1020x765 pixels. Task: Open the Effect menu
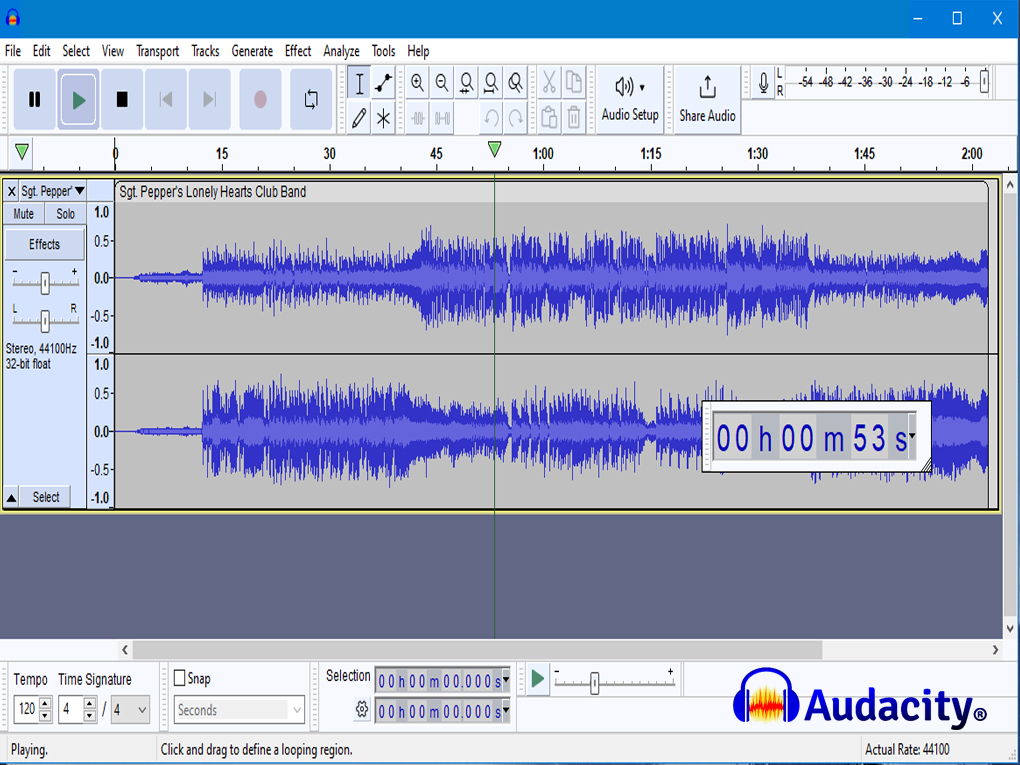[x=297, y=51]
